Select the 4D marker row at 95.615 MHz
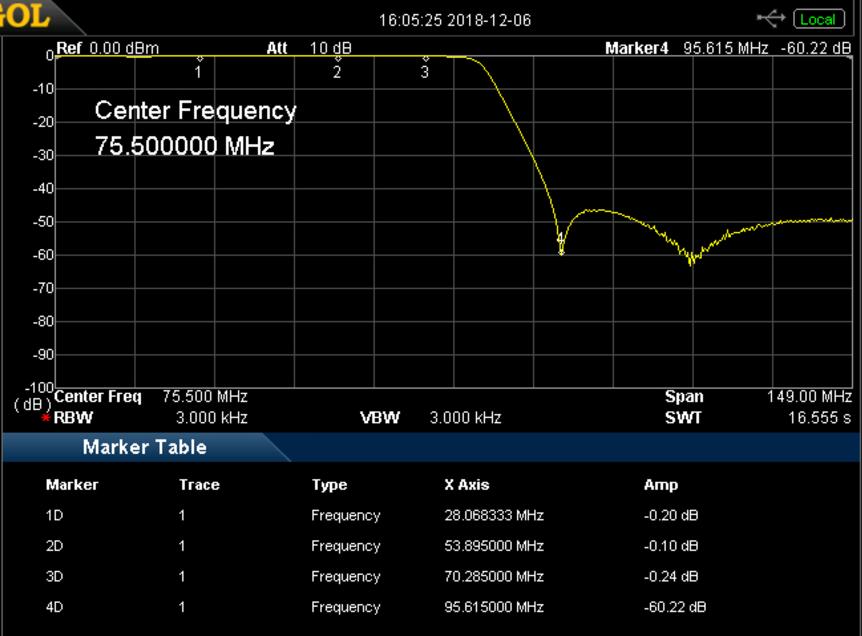 click(x=430, y=607)
